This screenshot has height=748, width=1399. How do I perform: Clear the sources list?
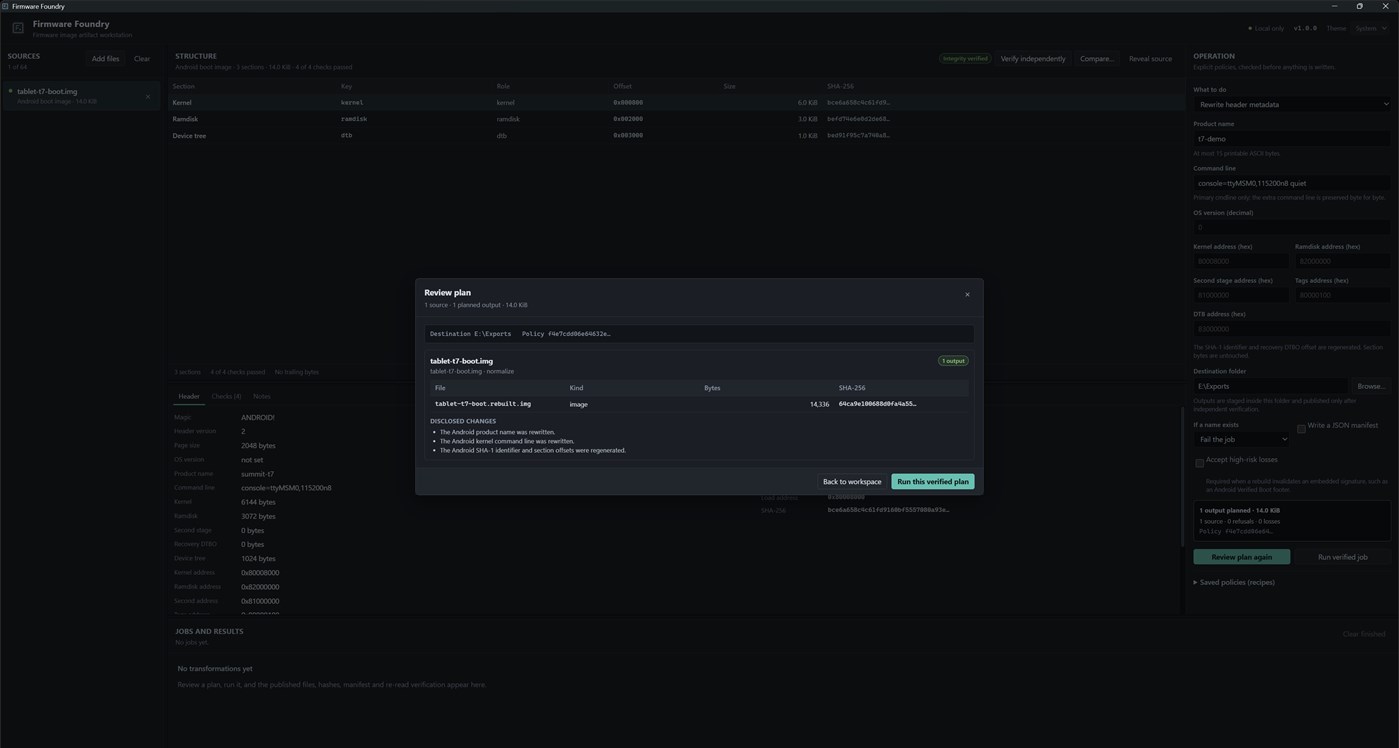point(142,59)
